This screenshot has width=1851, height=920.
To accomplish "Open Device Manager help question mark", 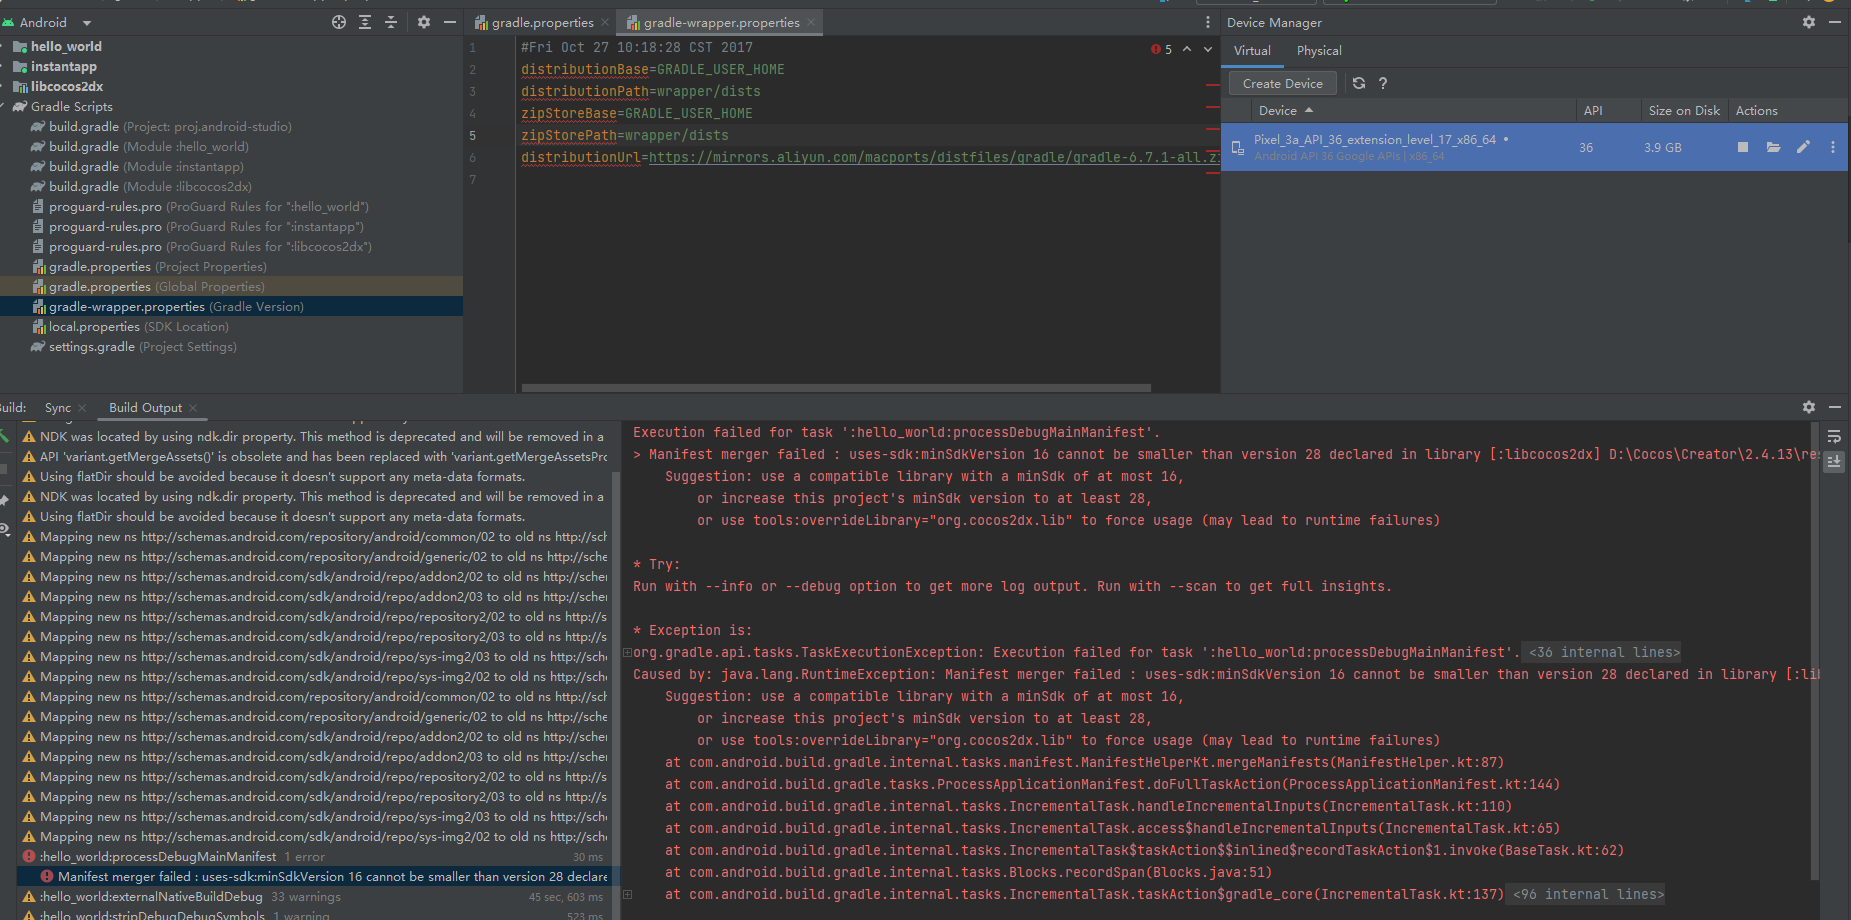I will point(1383,84).
